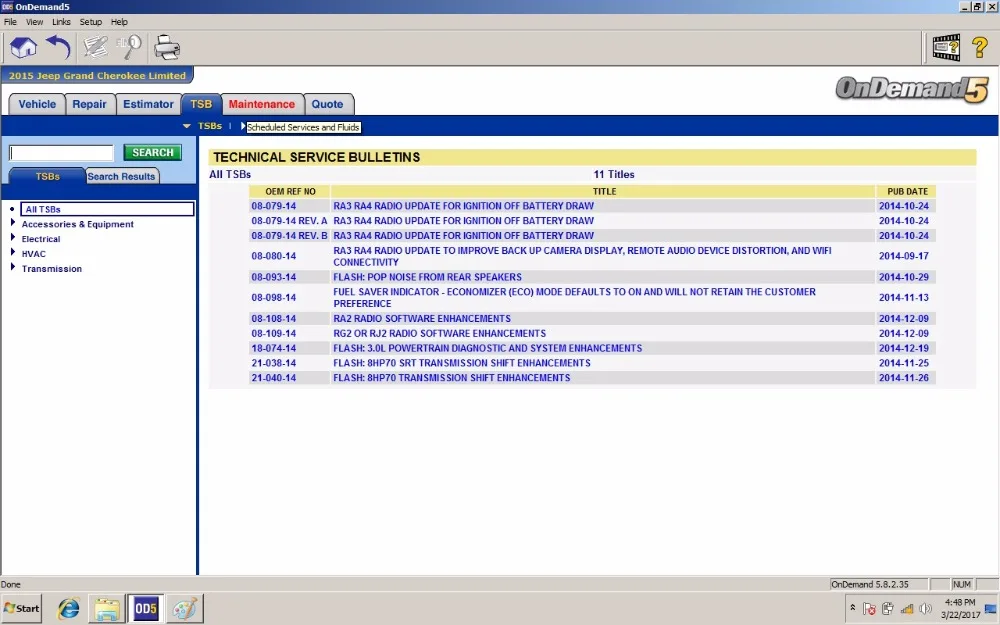
Task: Open RG2 or RJ2 Radio Software Enhancements
Action: pos(439,333)
